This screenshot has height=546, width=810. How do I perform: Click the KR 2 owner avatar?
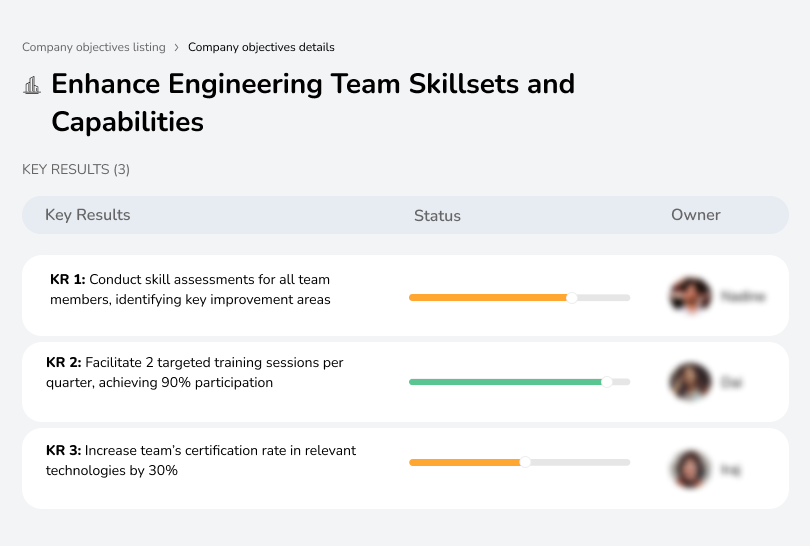click(x=689, y=382)
